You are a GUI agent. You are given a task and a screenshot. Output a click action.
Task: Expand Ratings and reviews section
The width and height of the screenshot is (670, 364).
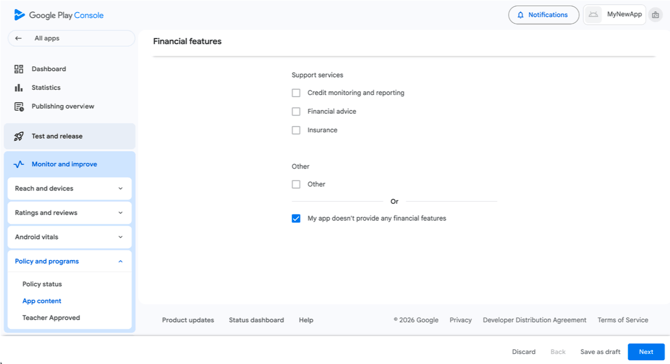(70, 213)
